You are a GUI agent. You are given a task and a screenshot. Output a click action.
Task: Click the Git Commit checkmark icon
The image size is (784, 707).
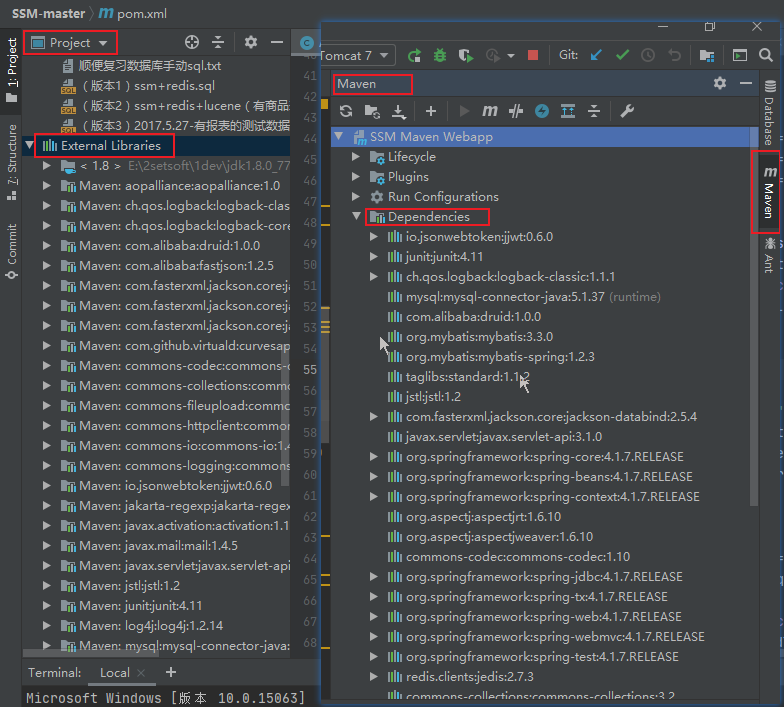pyautogui.click(x=622, y=56)
